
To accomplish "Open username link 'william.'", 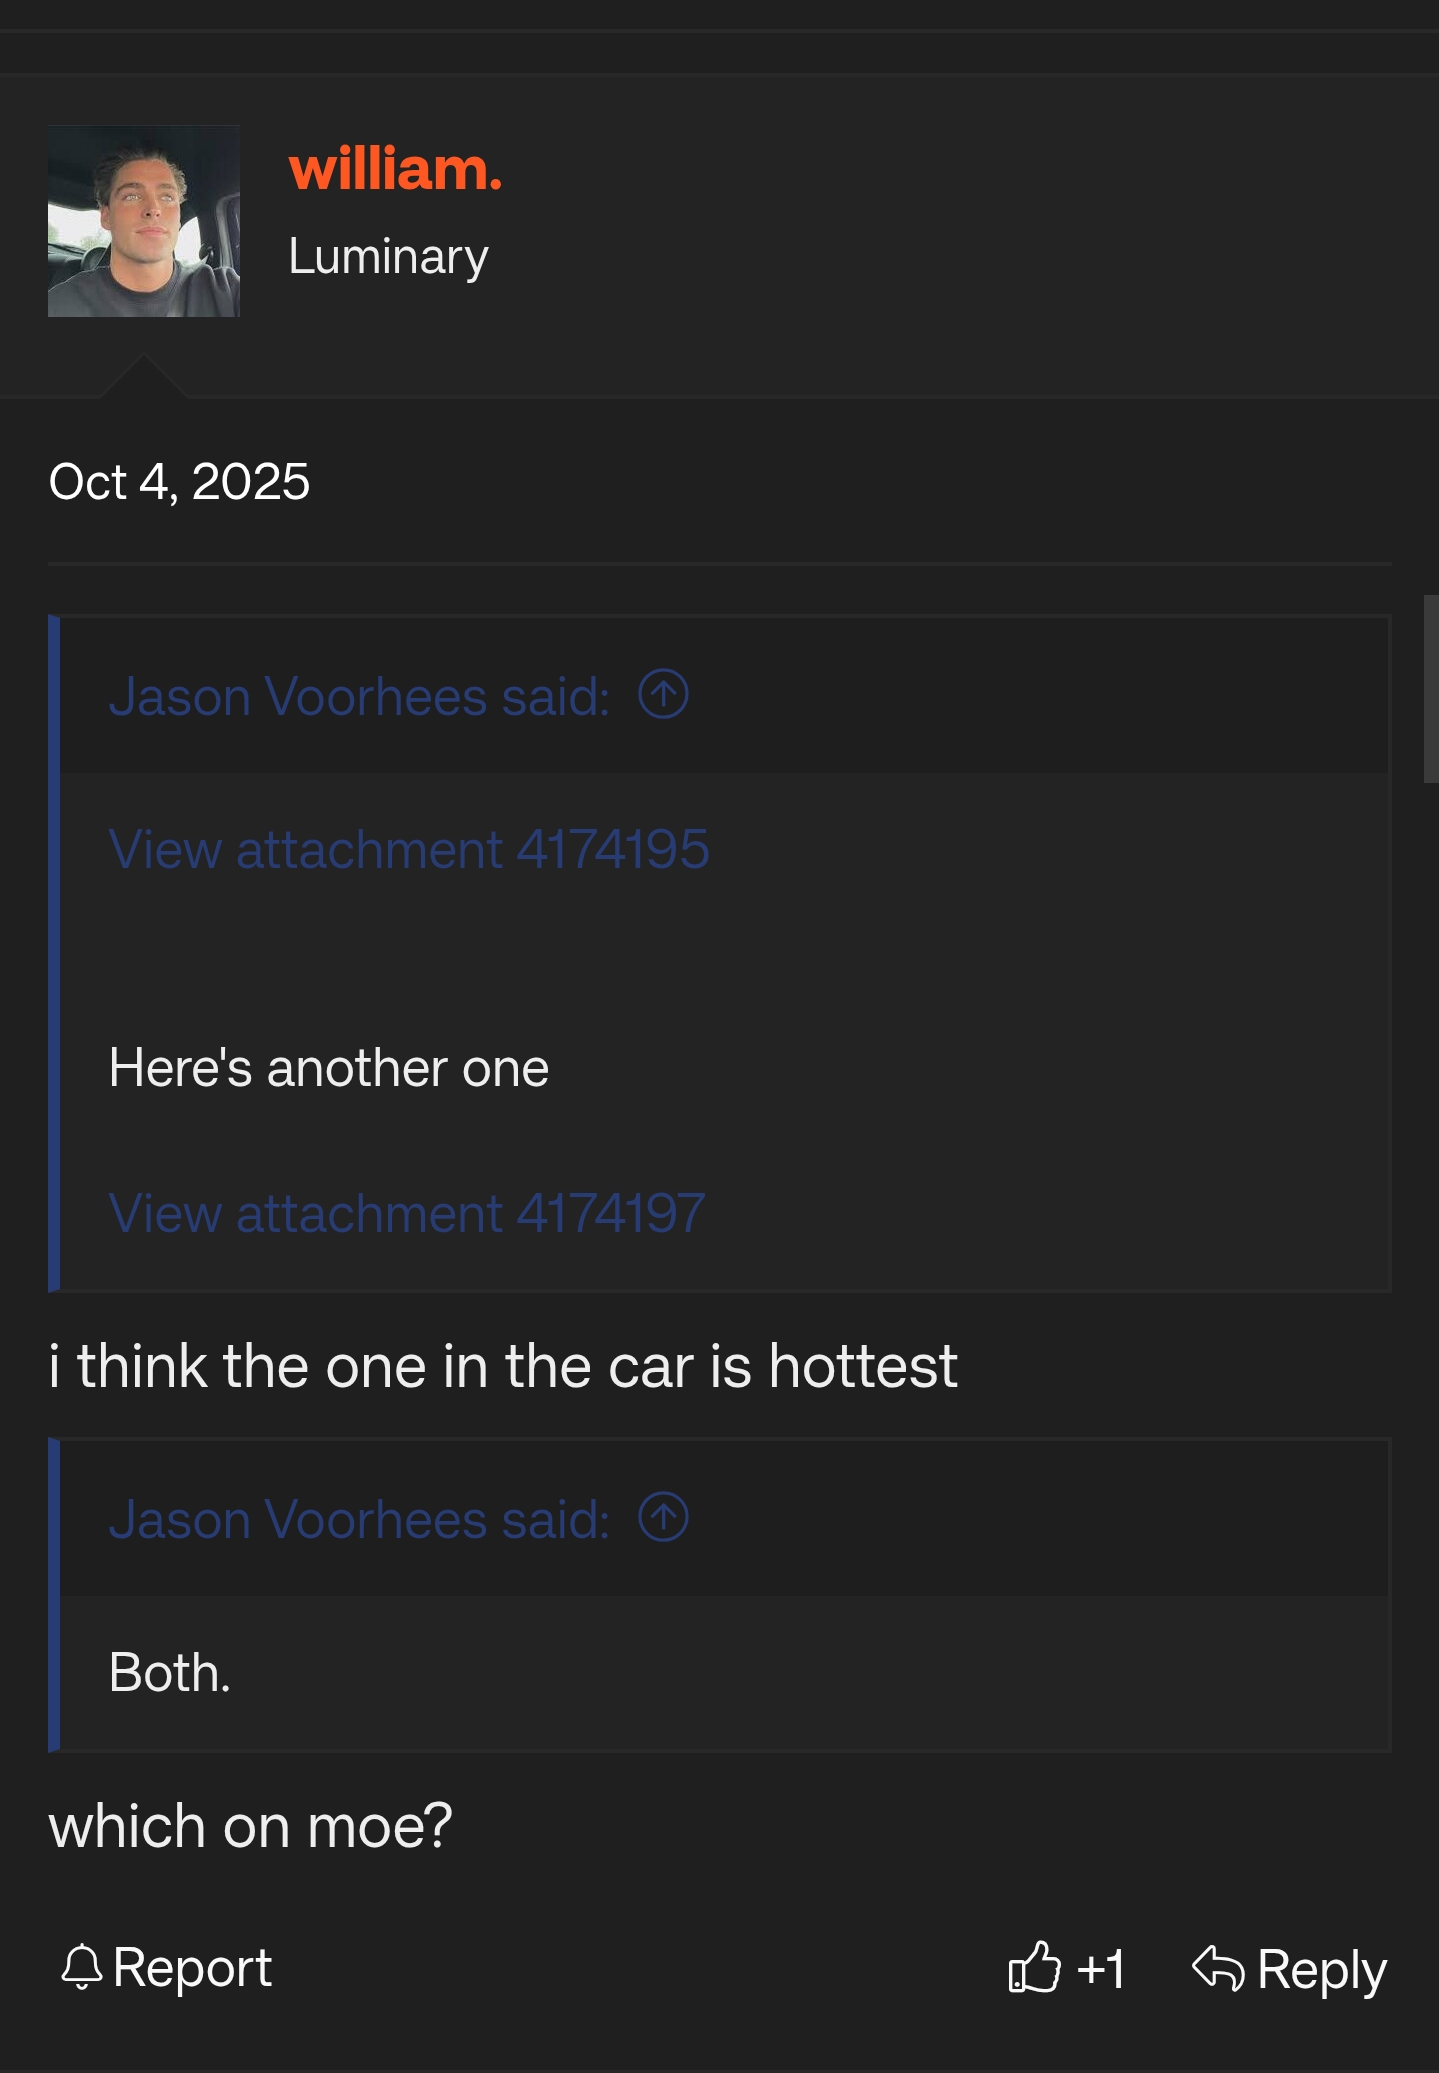I will (396, 169).
